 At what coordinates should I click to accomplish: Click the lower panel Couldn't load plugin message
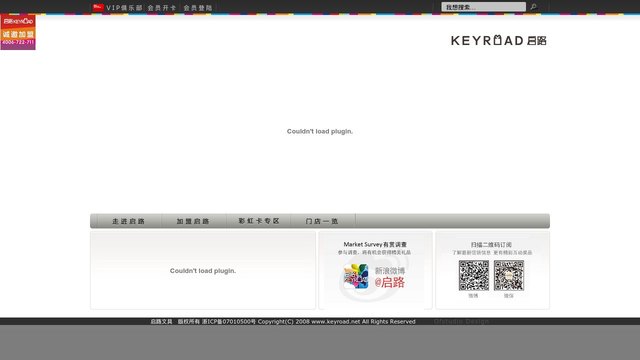[203, 271]
